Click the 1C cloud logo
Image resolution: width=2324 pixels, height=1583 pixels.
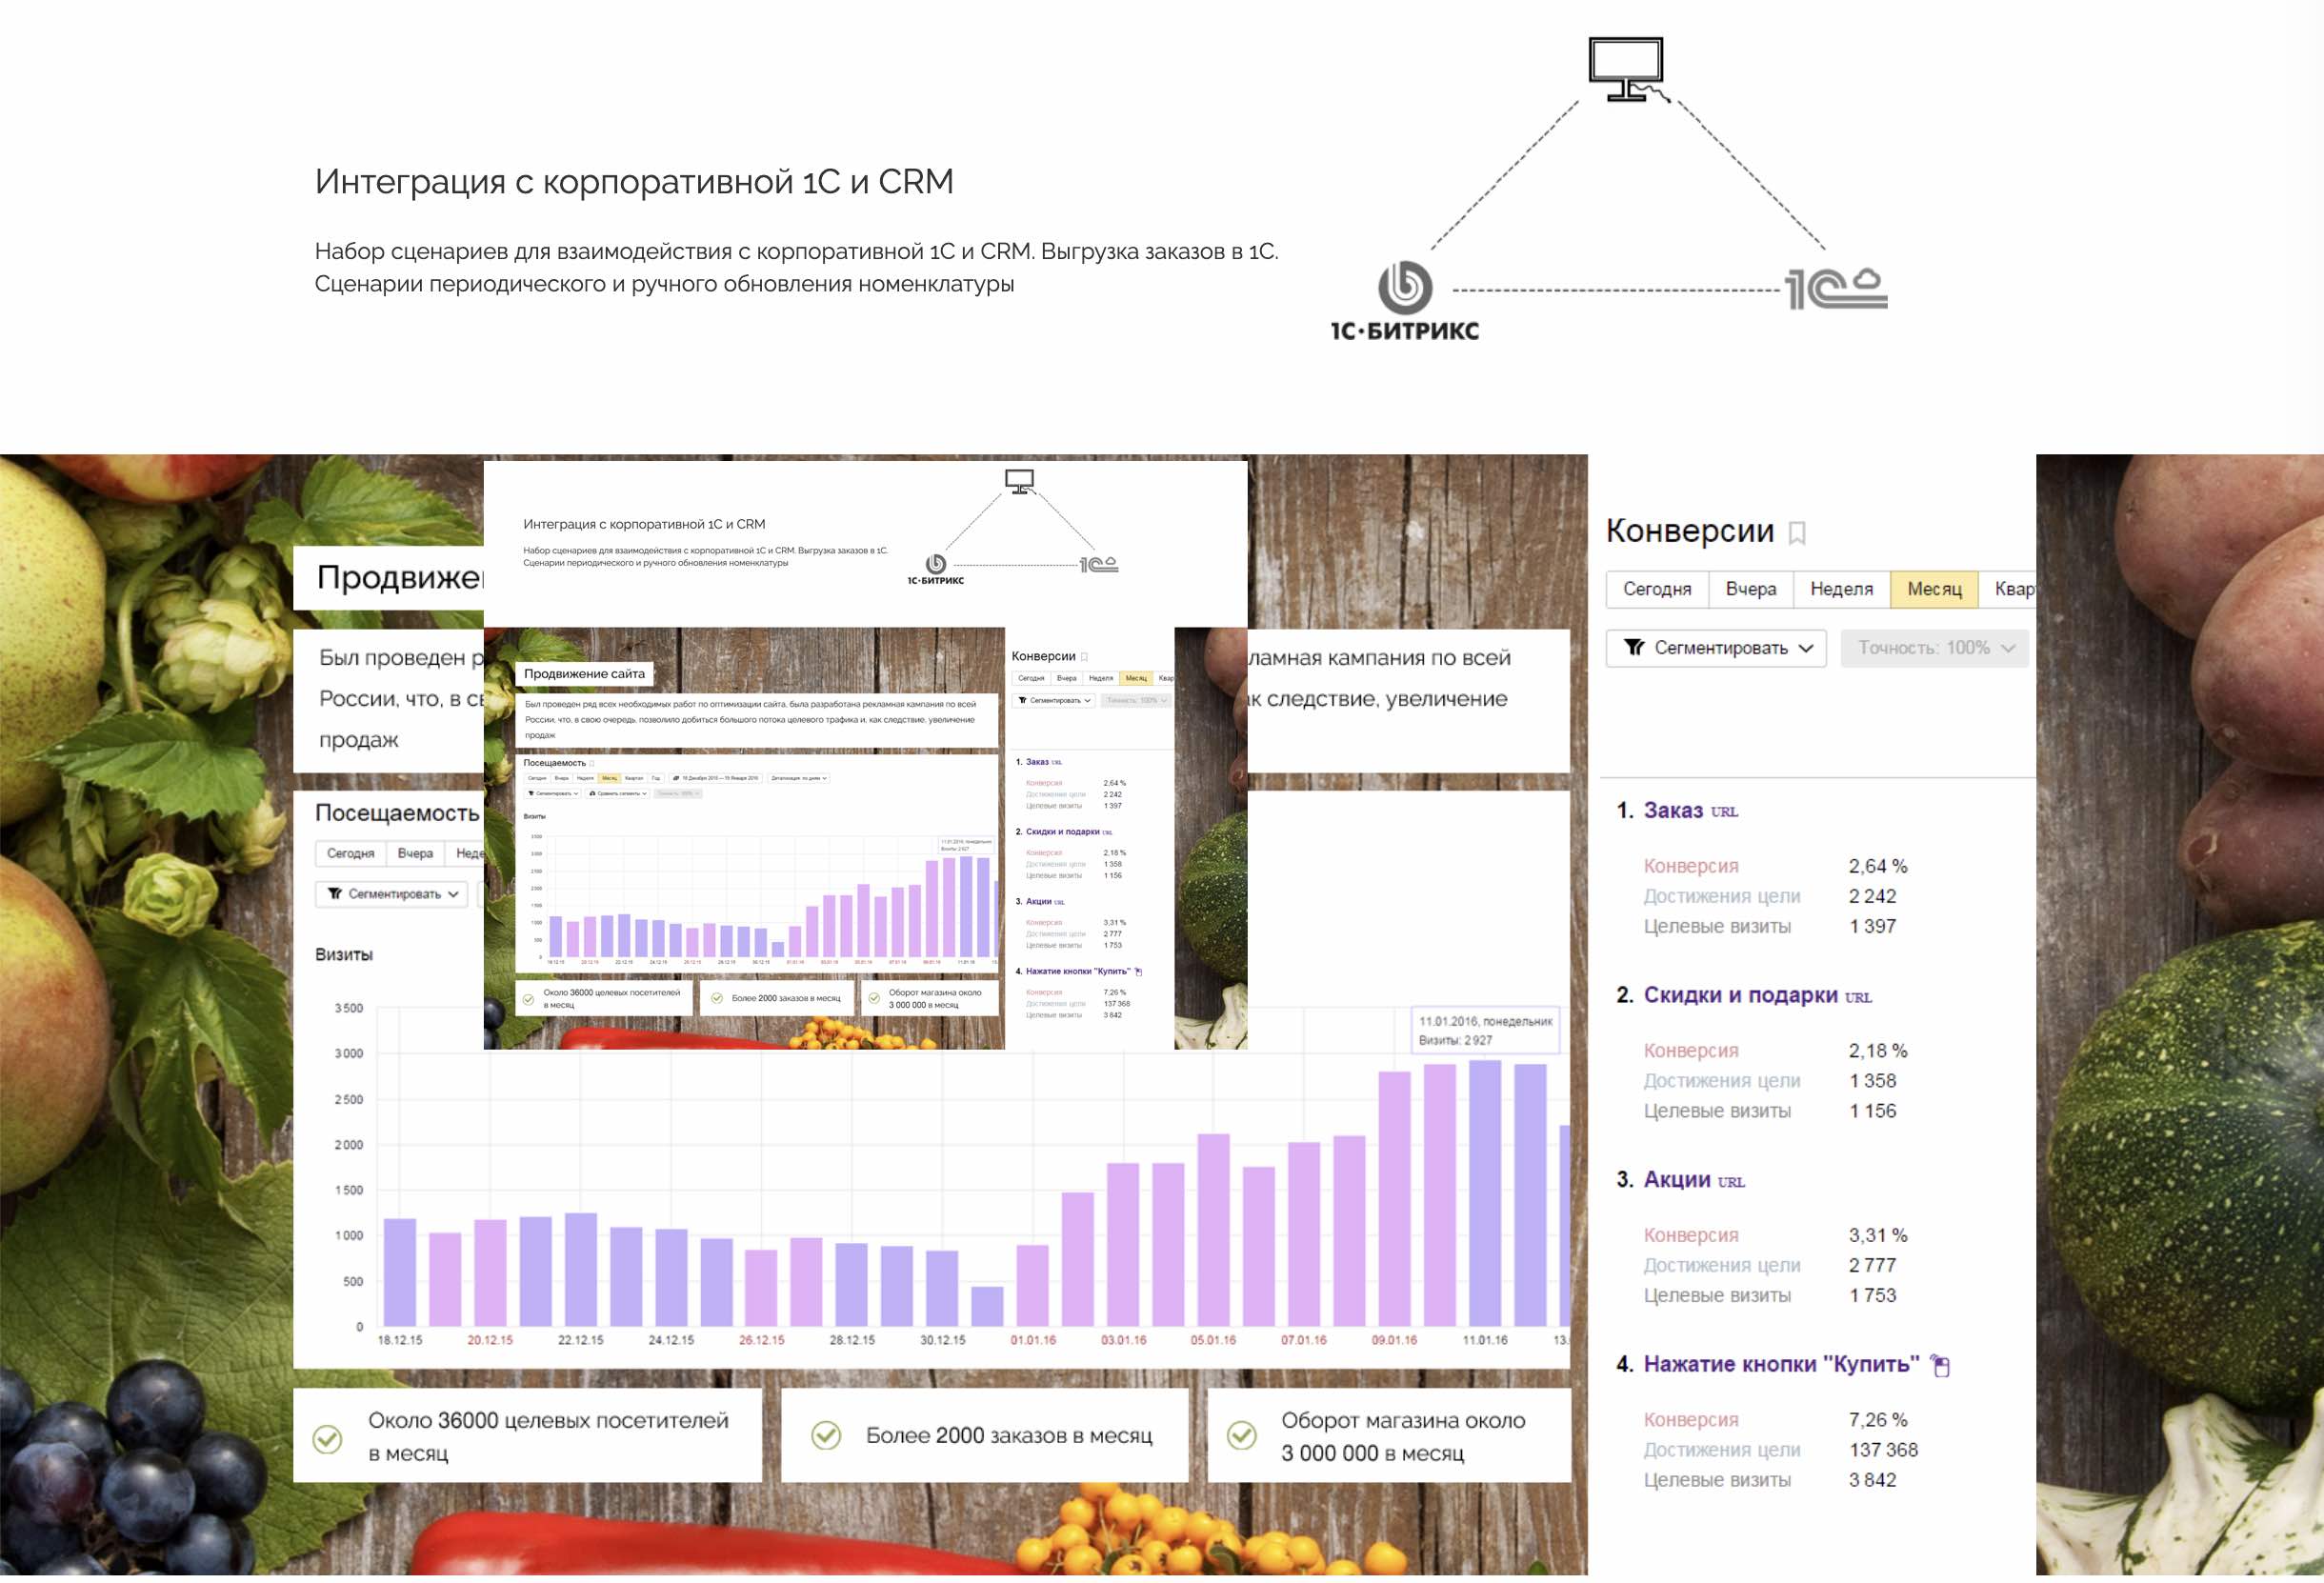[x=1836, y=289]
